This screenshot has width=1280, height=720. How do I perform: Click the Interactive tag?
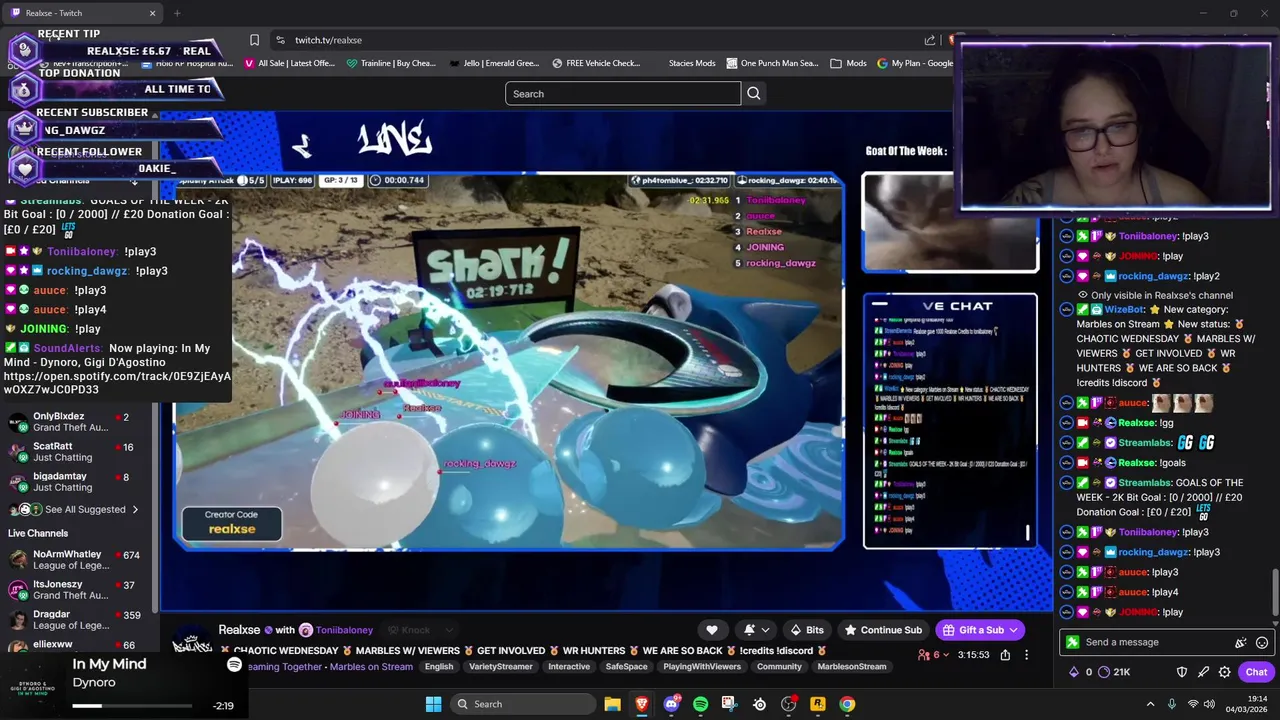569,667
